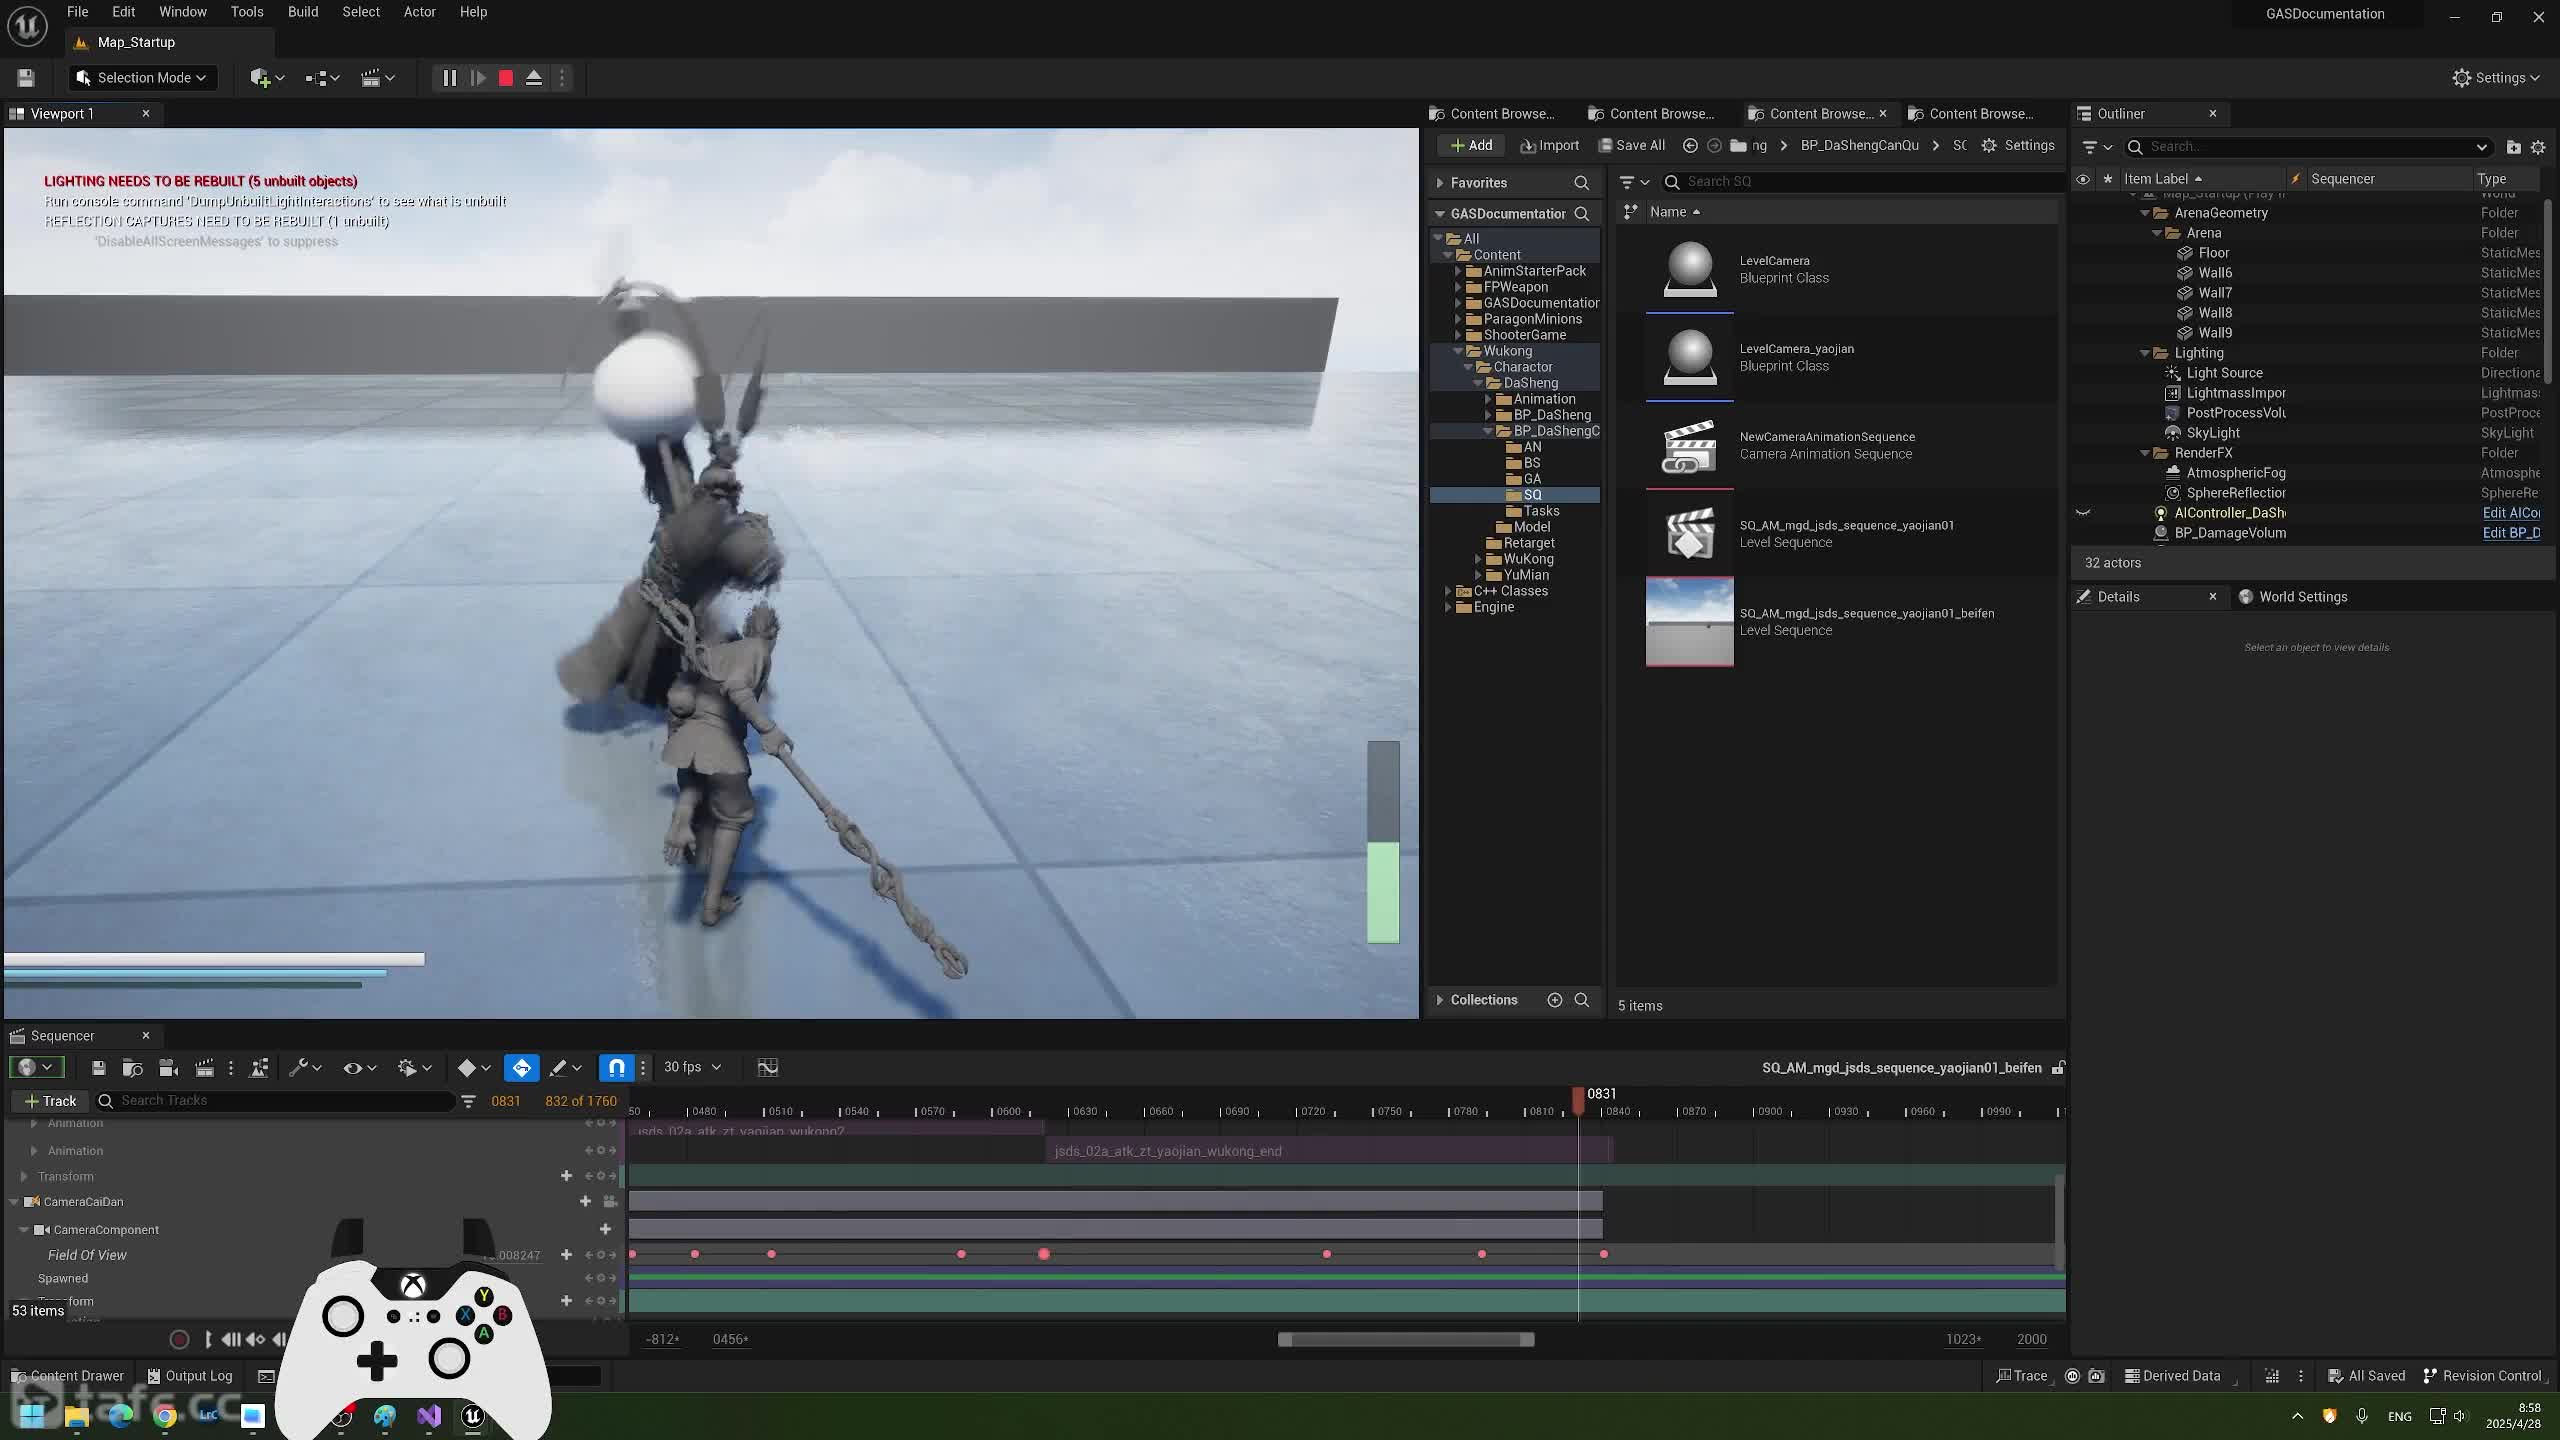Viewport: 2560px width, 1440px height.
Task: Save the current level icon
Action: [x=26, y=78]
